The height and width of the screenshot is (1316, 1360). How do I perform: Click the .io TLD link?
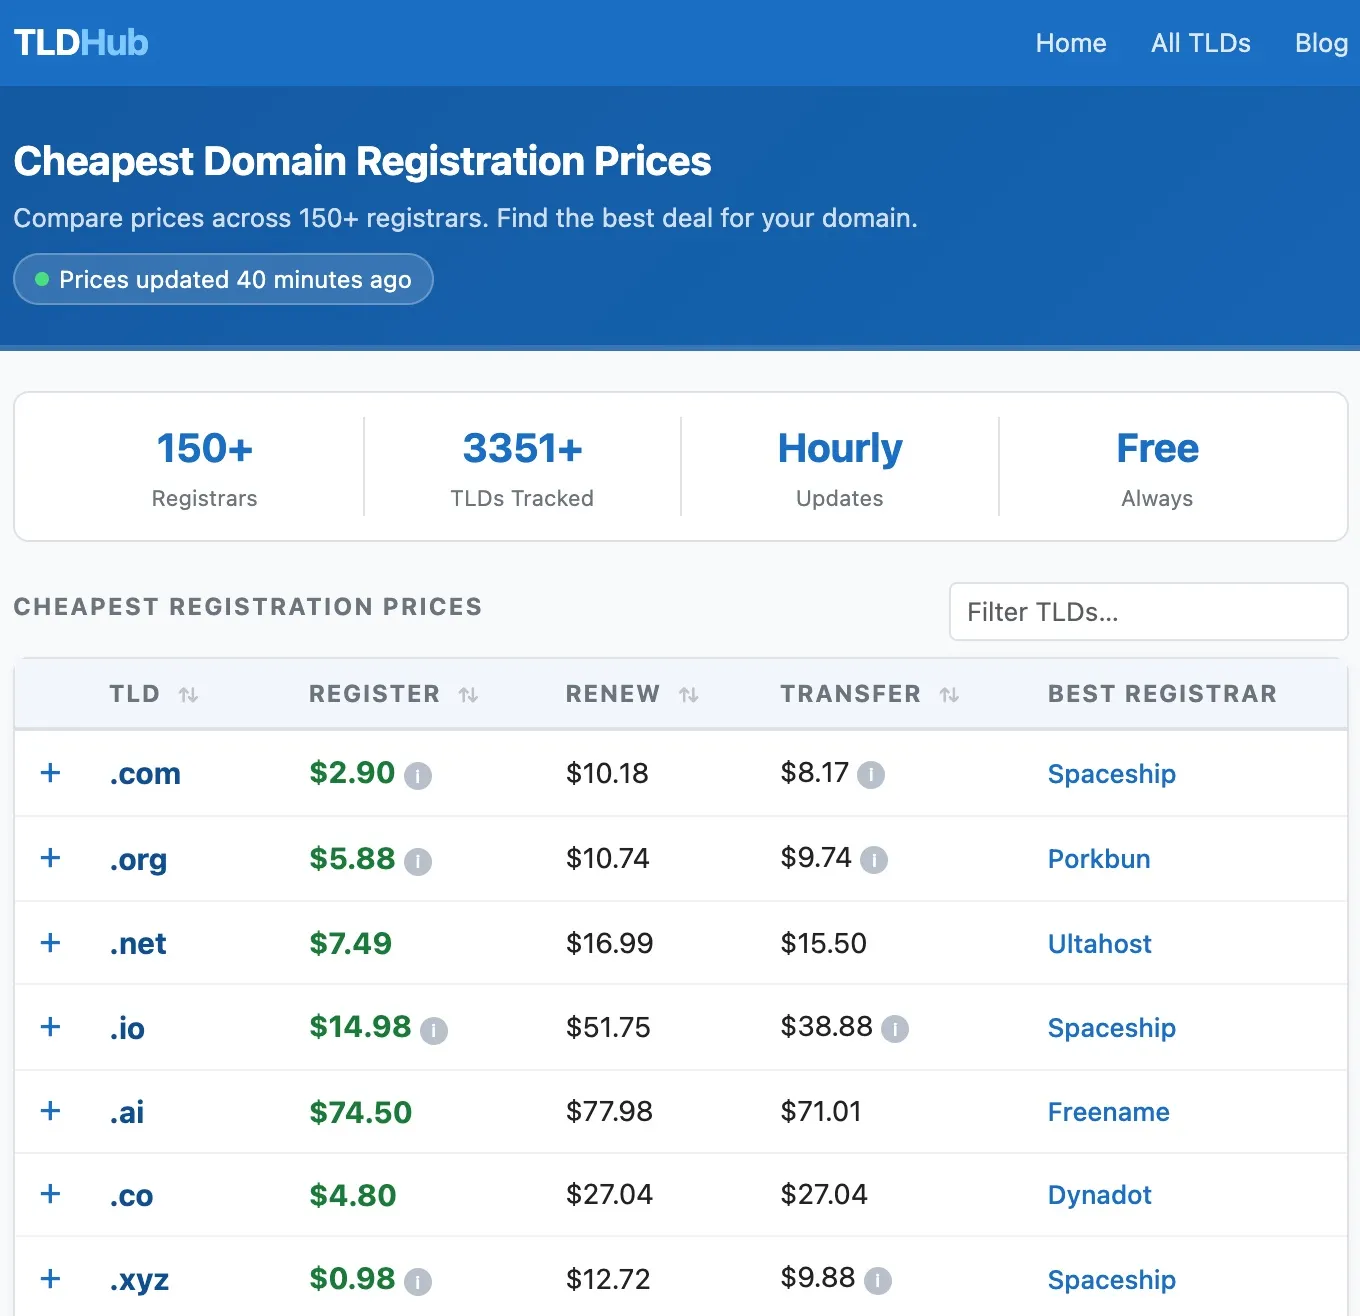[x=127, y=1028]
